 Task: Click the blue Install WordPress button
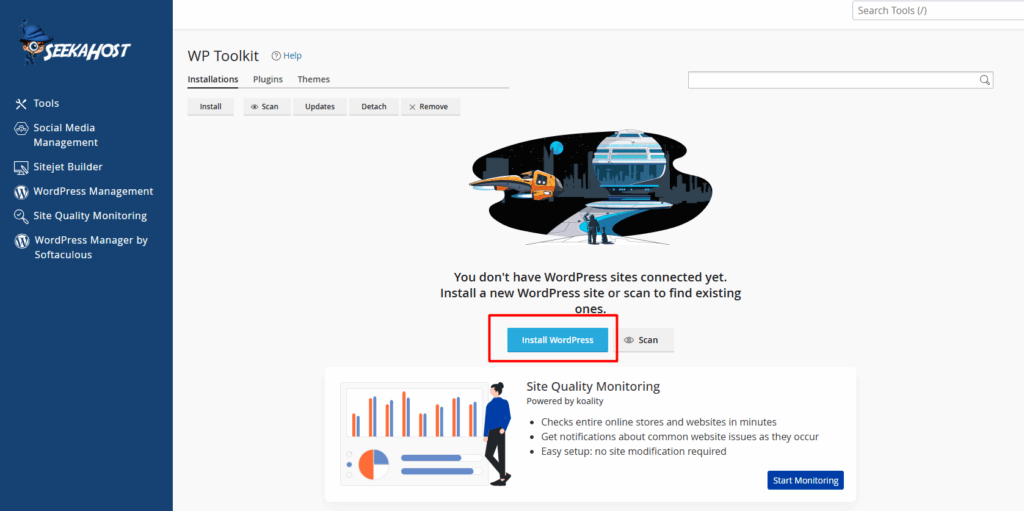pos(557,340)
